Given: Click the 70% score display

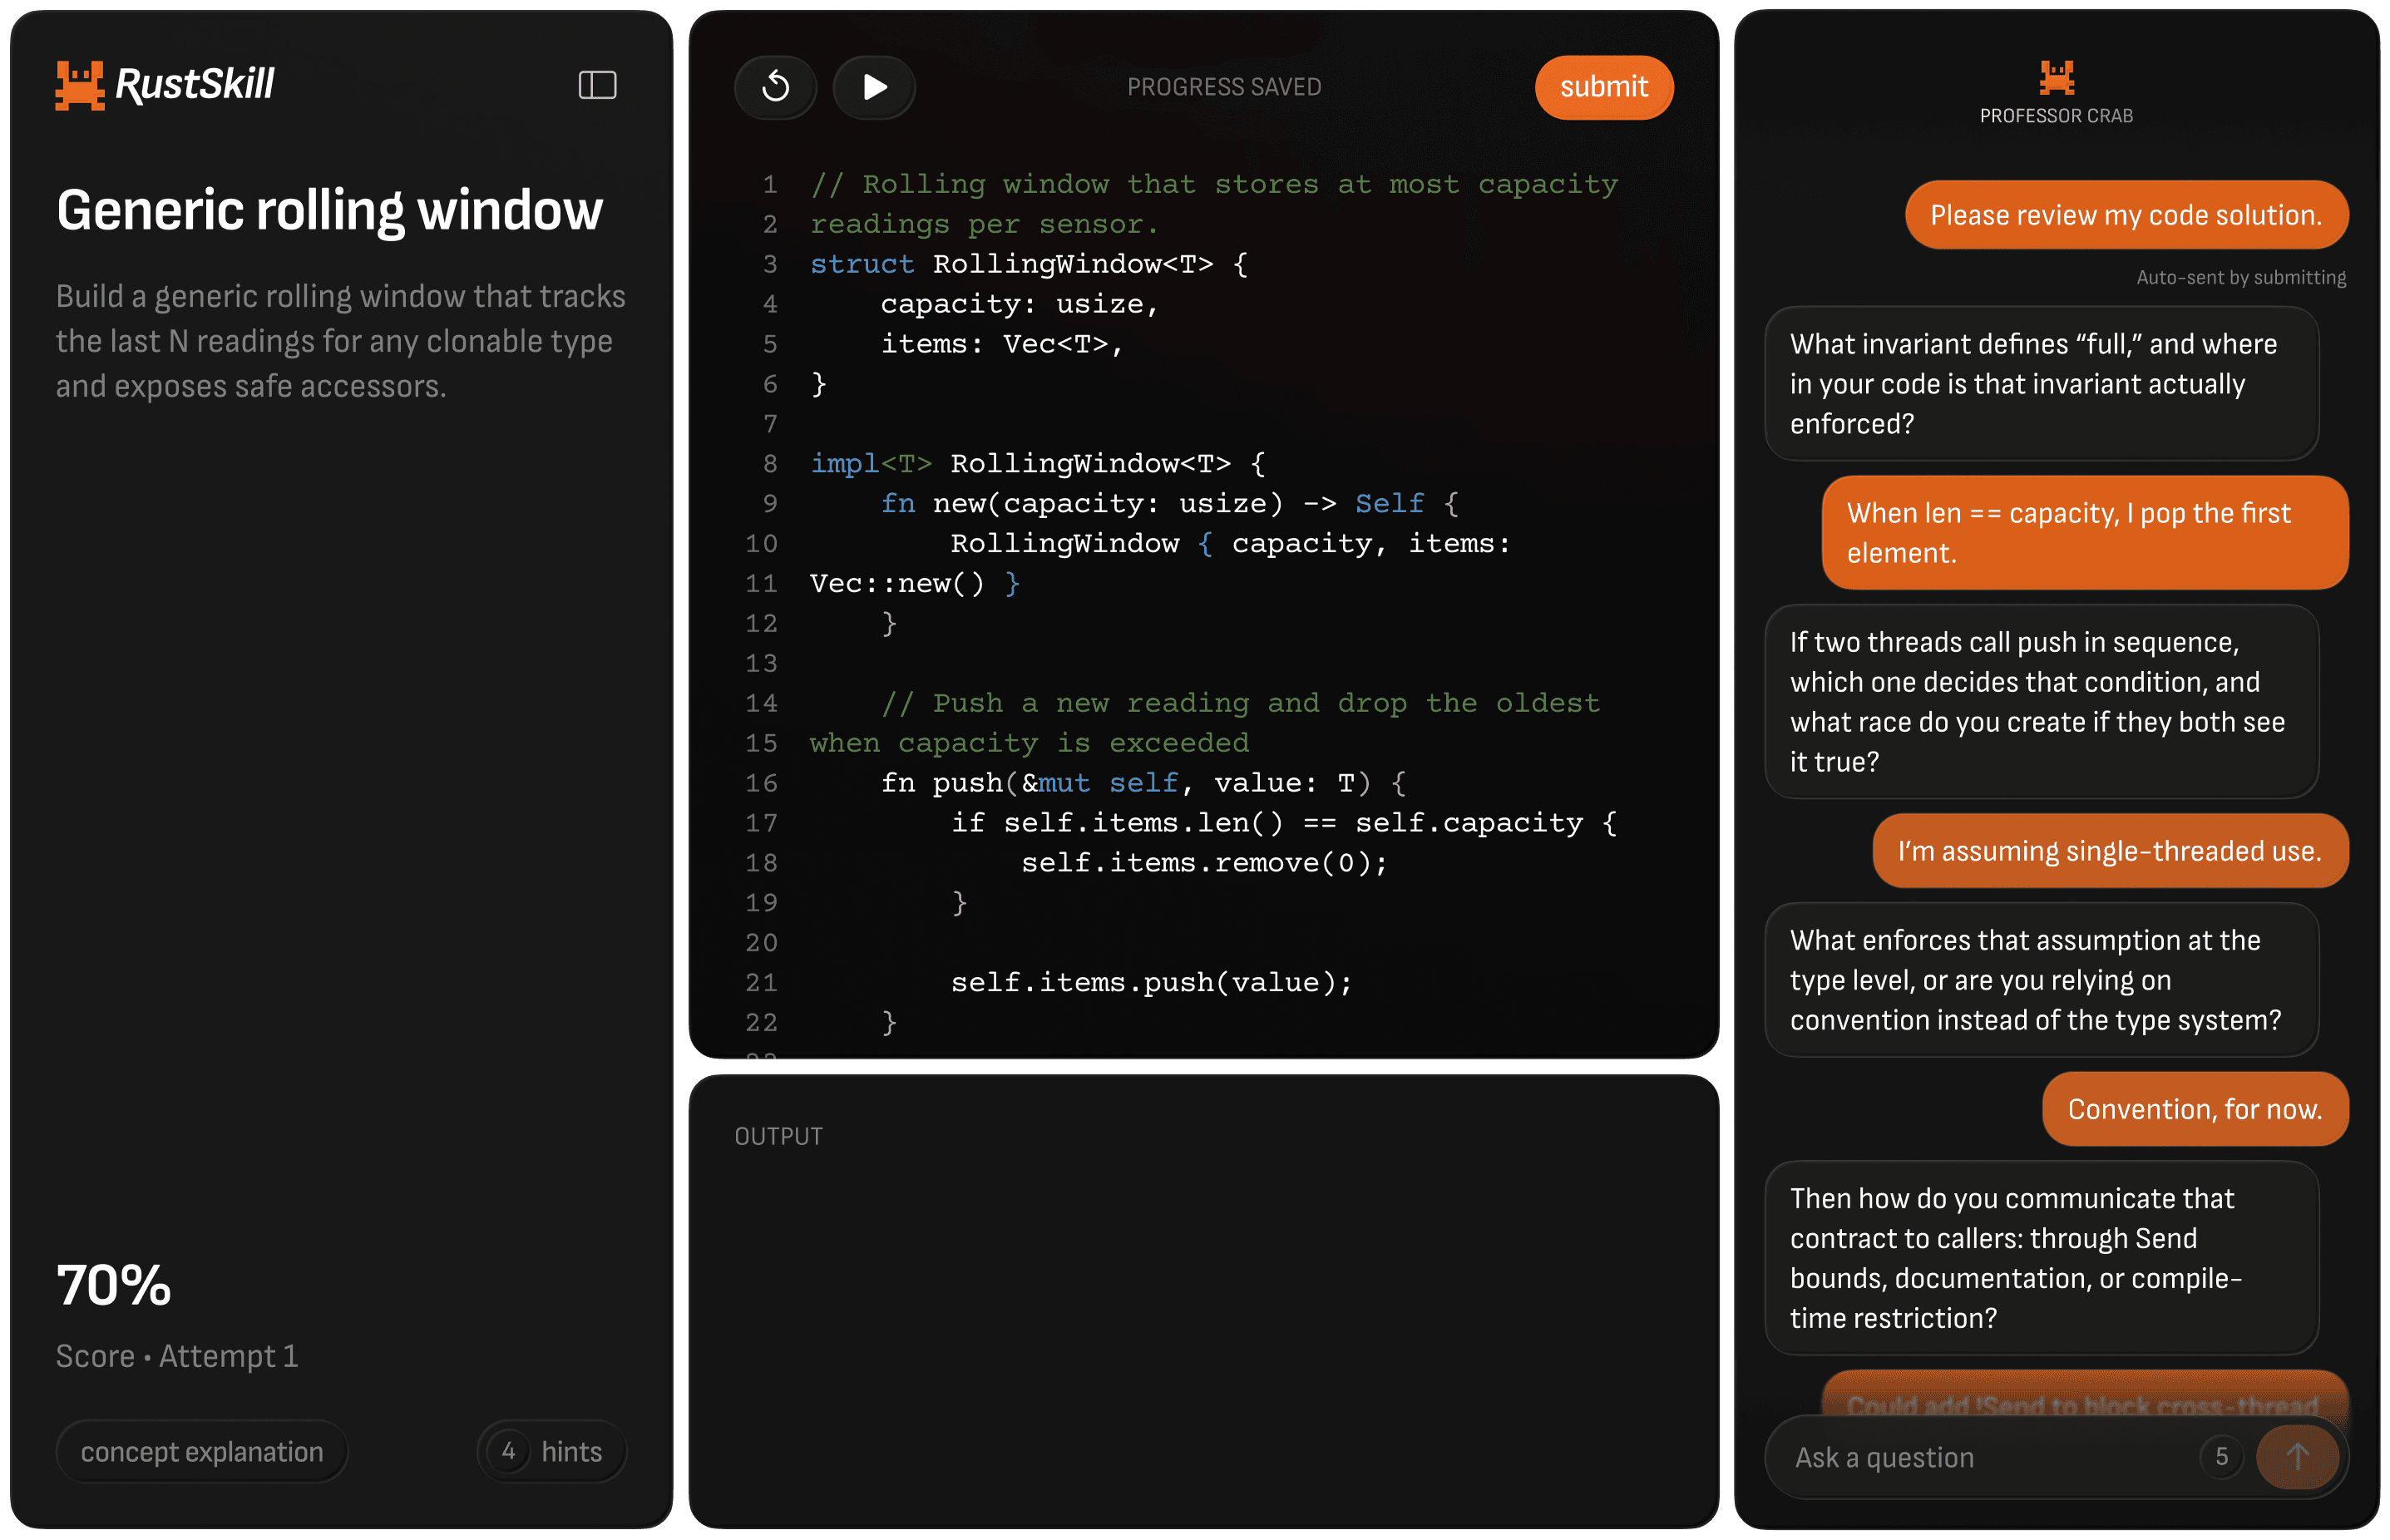Looking at the screenshot, I should click(x=114, y=1285).
